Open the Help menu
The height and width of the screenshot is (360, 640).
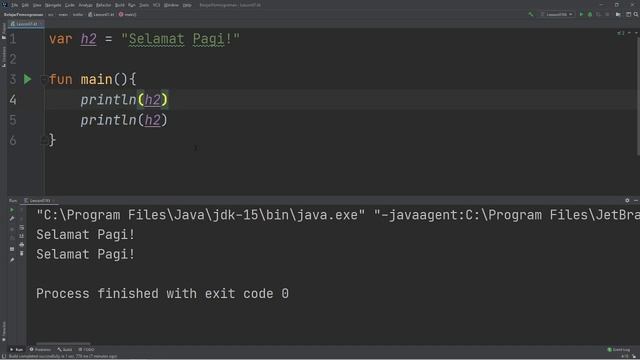[187, 5]
